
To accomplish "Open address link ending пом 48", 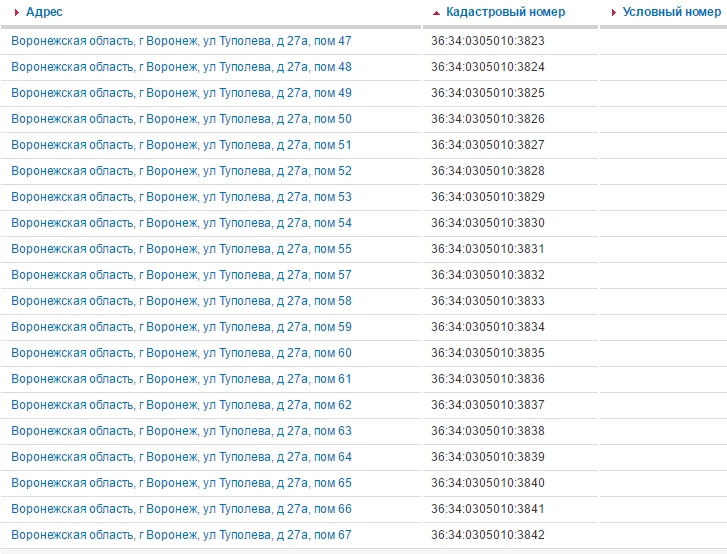I will click(181, 67).
